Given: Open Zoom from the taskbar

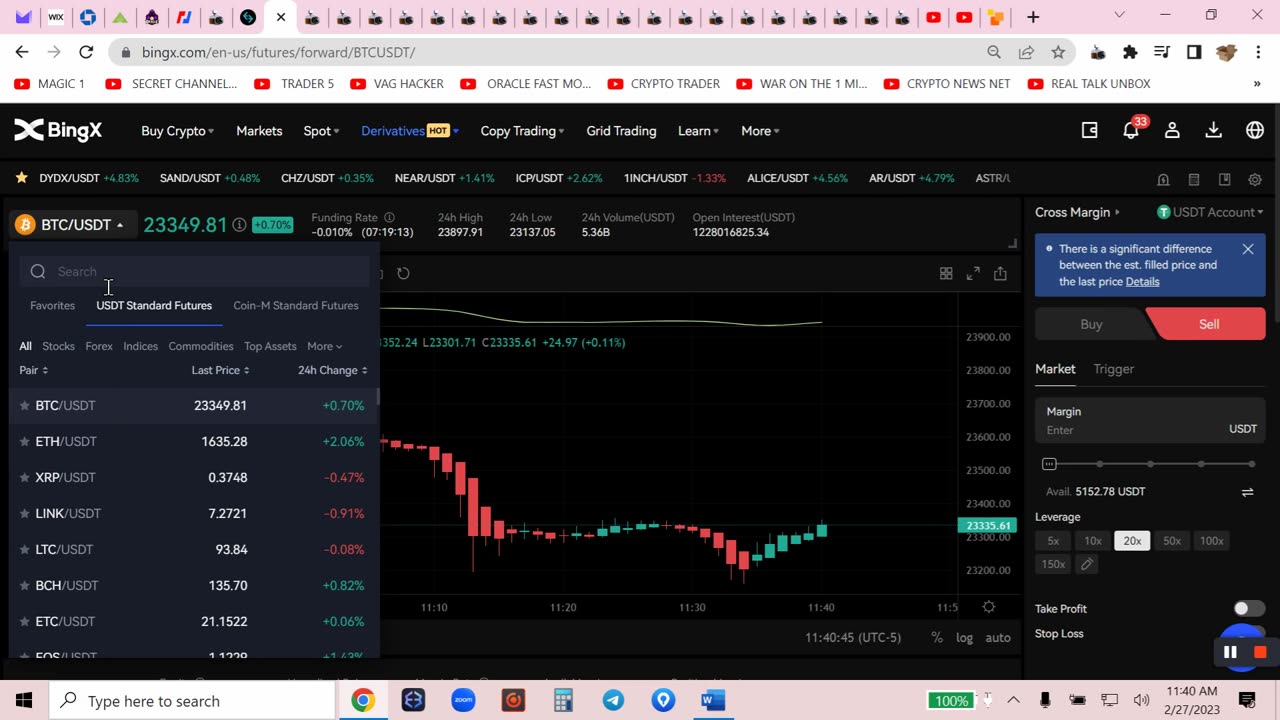Looking at the screenshot, I should click(x=463, y=701).
